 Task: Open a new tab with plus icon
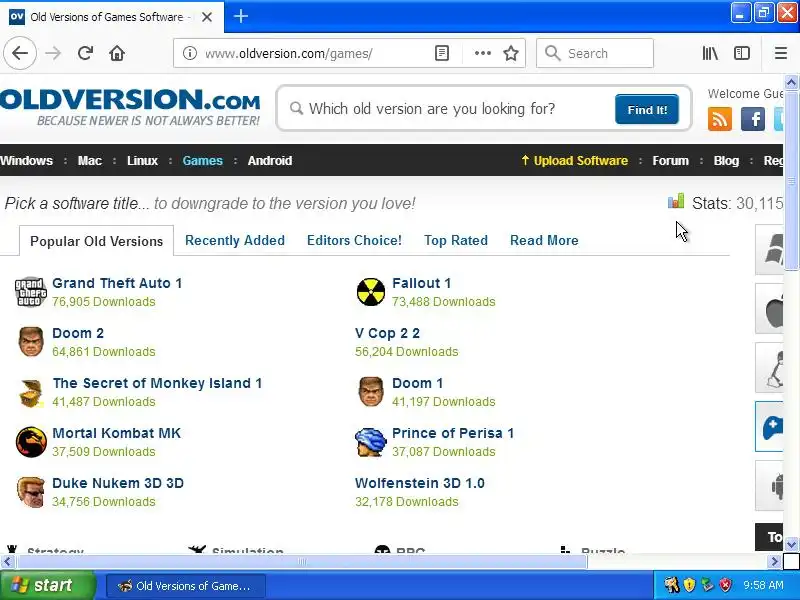click(x=241, y=16)
